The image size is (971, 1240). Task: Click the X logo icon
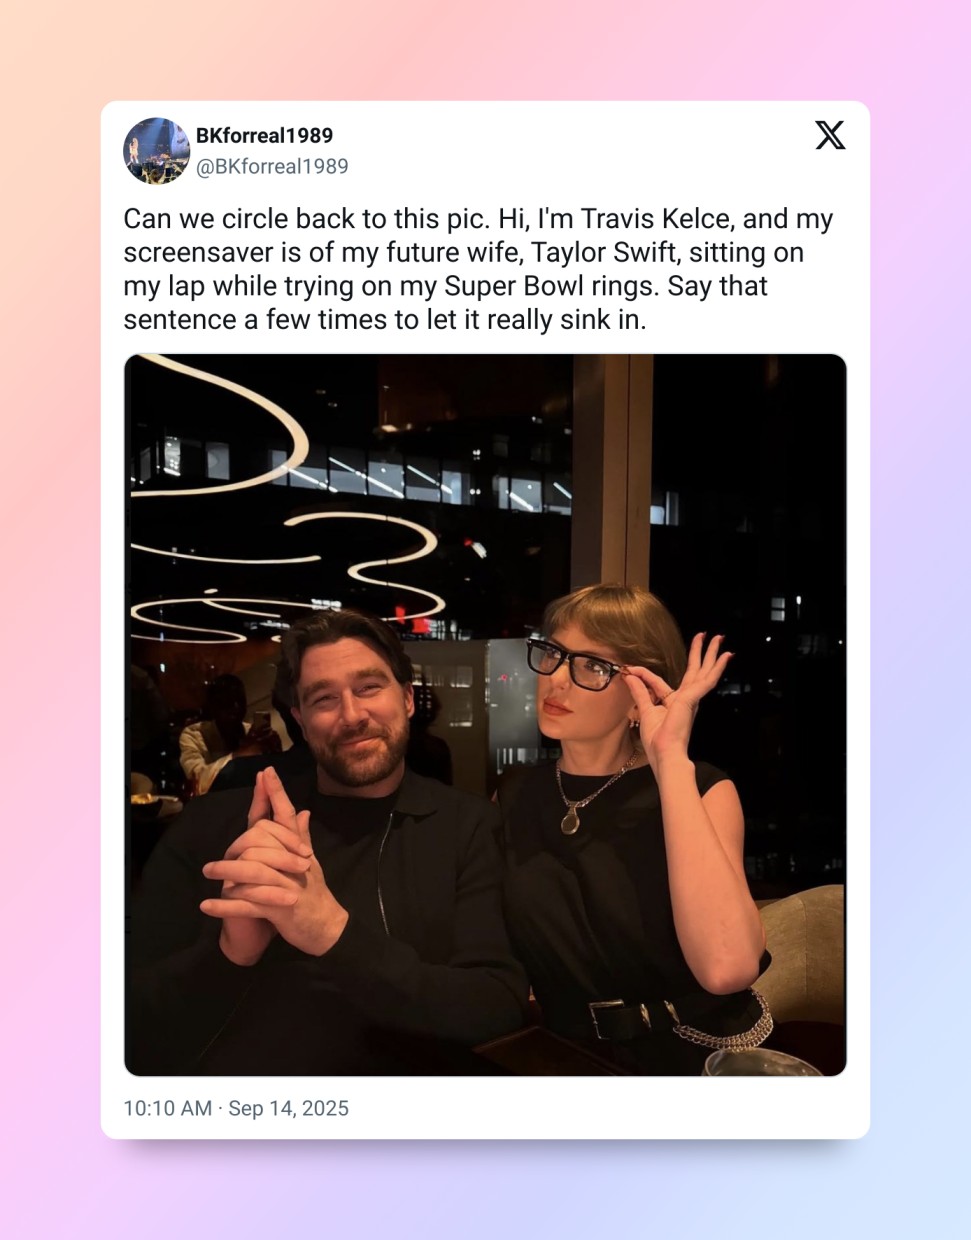click(x=830, y=135)
